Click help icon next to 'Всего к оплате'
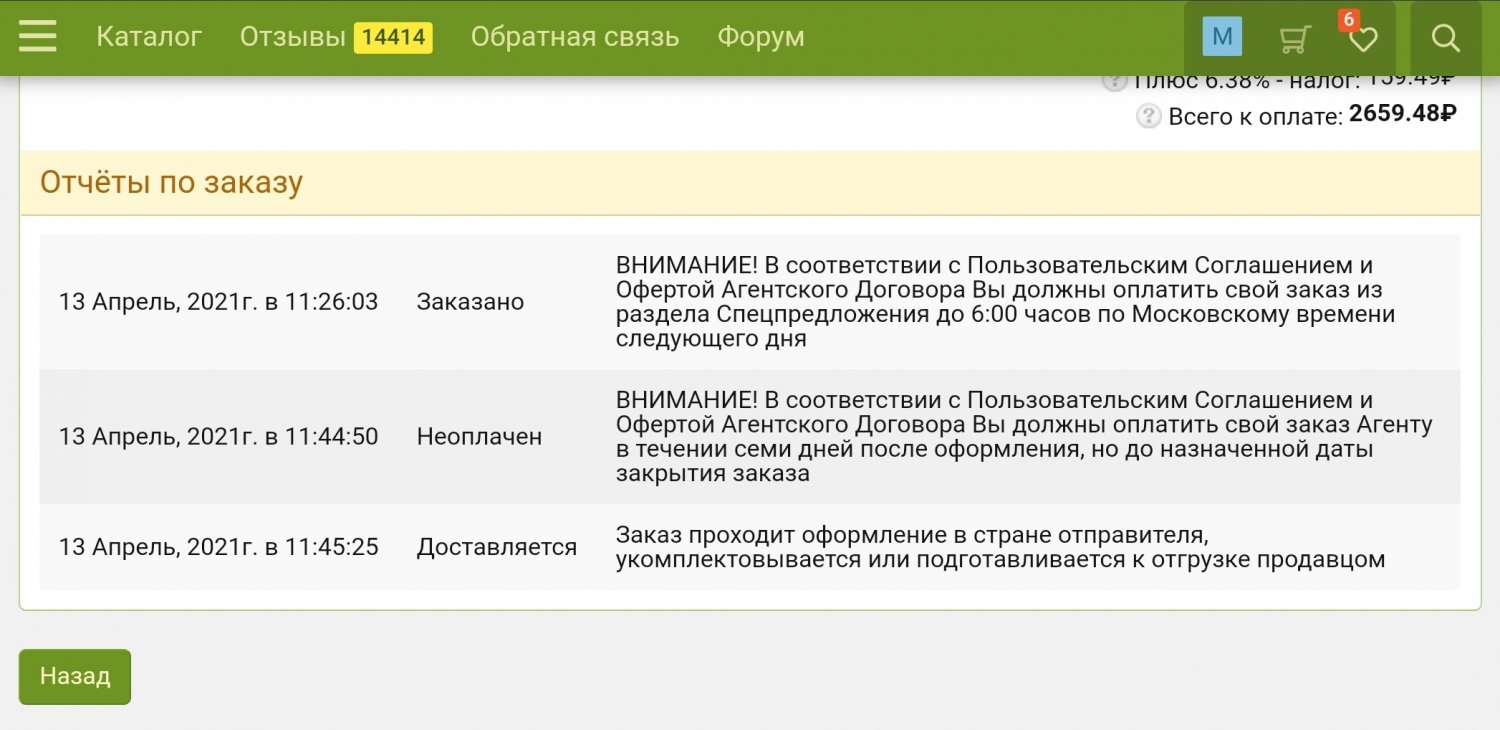This screenshot has width=1500, height=730. point(1149,116)
